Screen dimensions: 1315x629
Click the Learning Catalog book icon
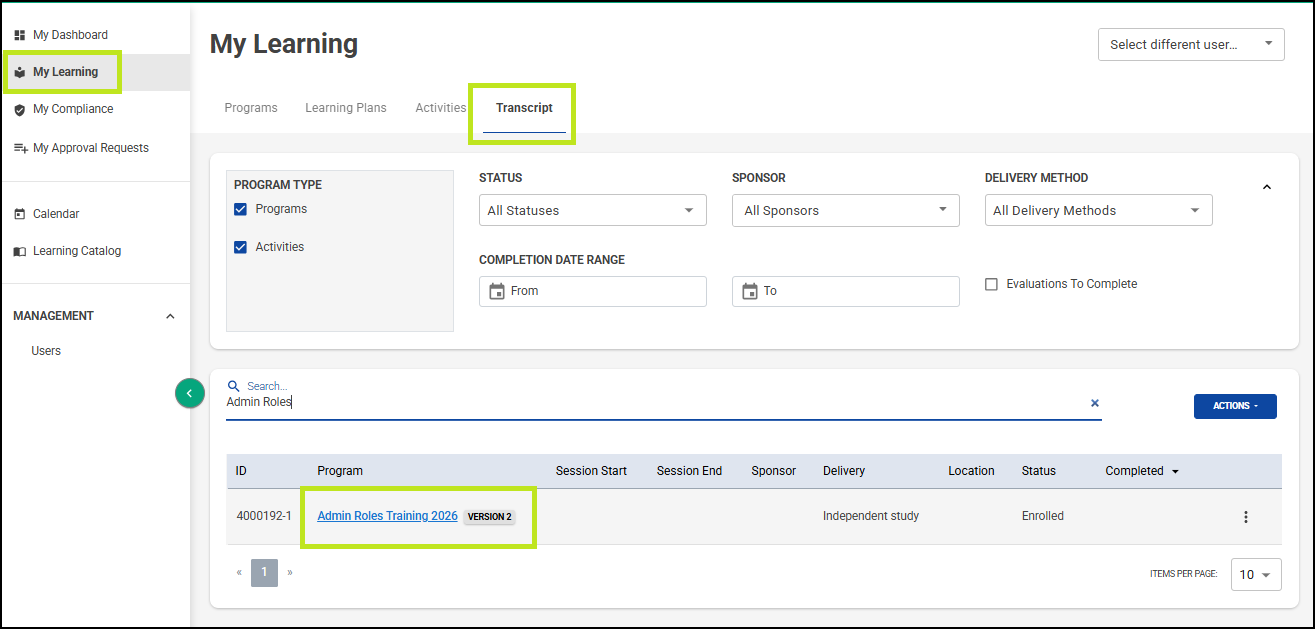[x=20, y=252]
